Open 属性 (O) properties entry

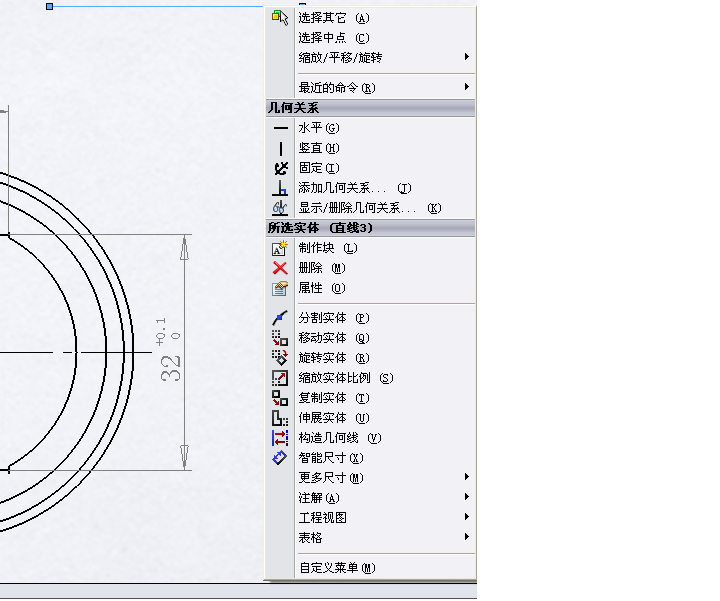coord(371,288)
